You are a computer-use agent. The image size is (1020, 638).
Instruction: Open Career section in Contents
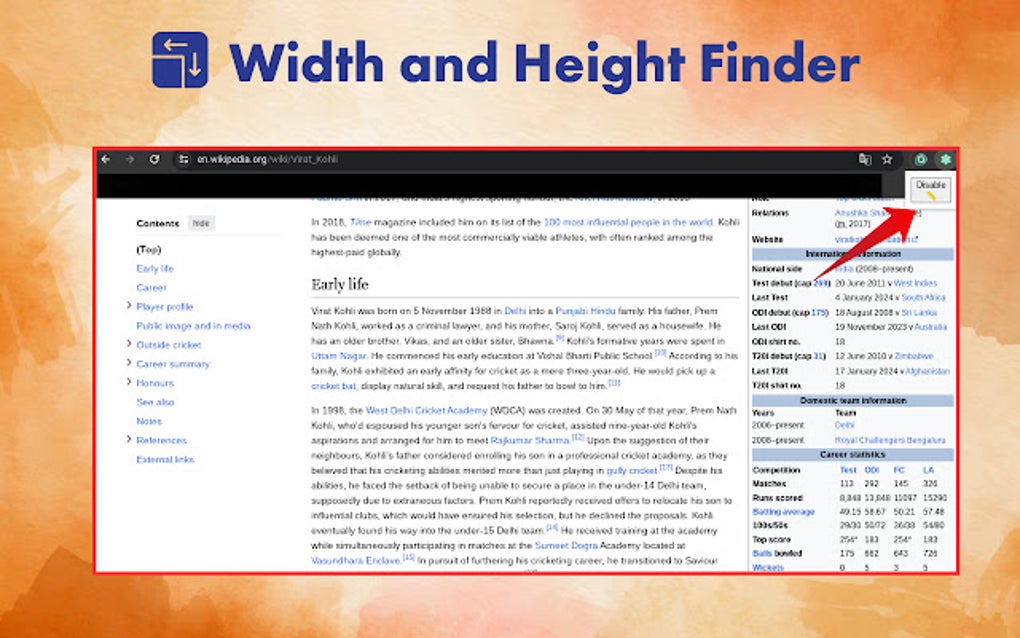(x=151, y=287)
